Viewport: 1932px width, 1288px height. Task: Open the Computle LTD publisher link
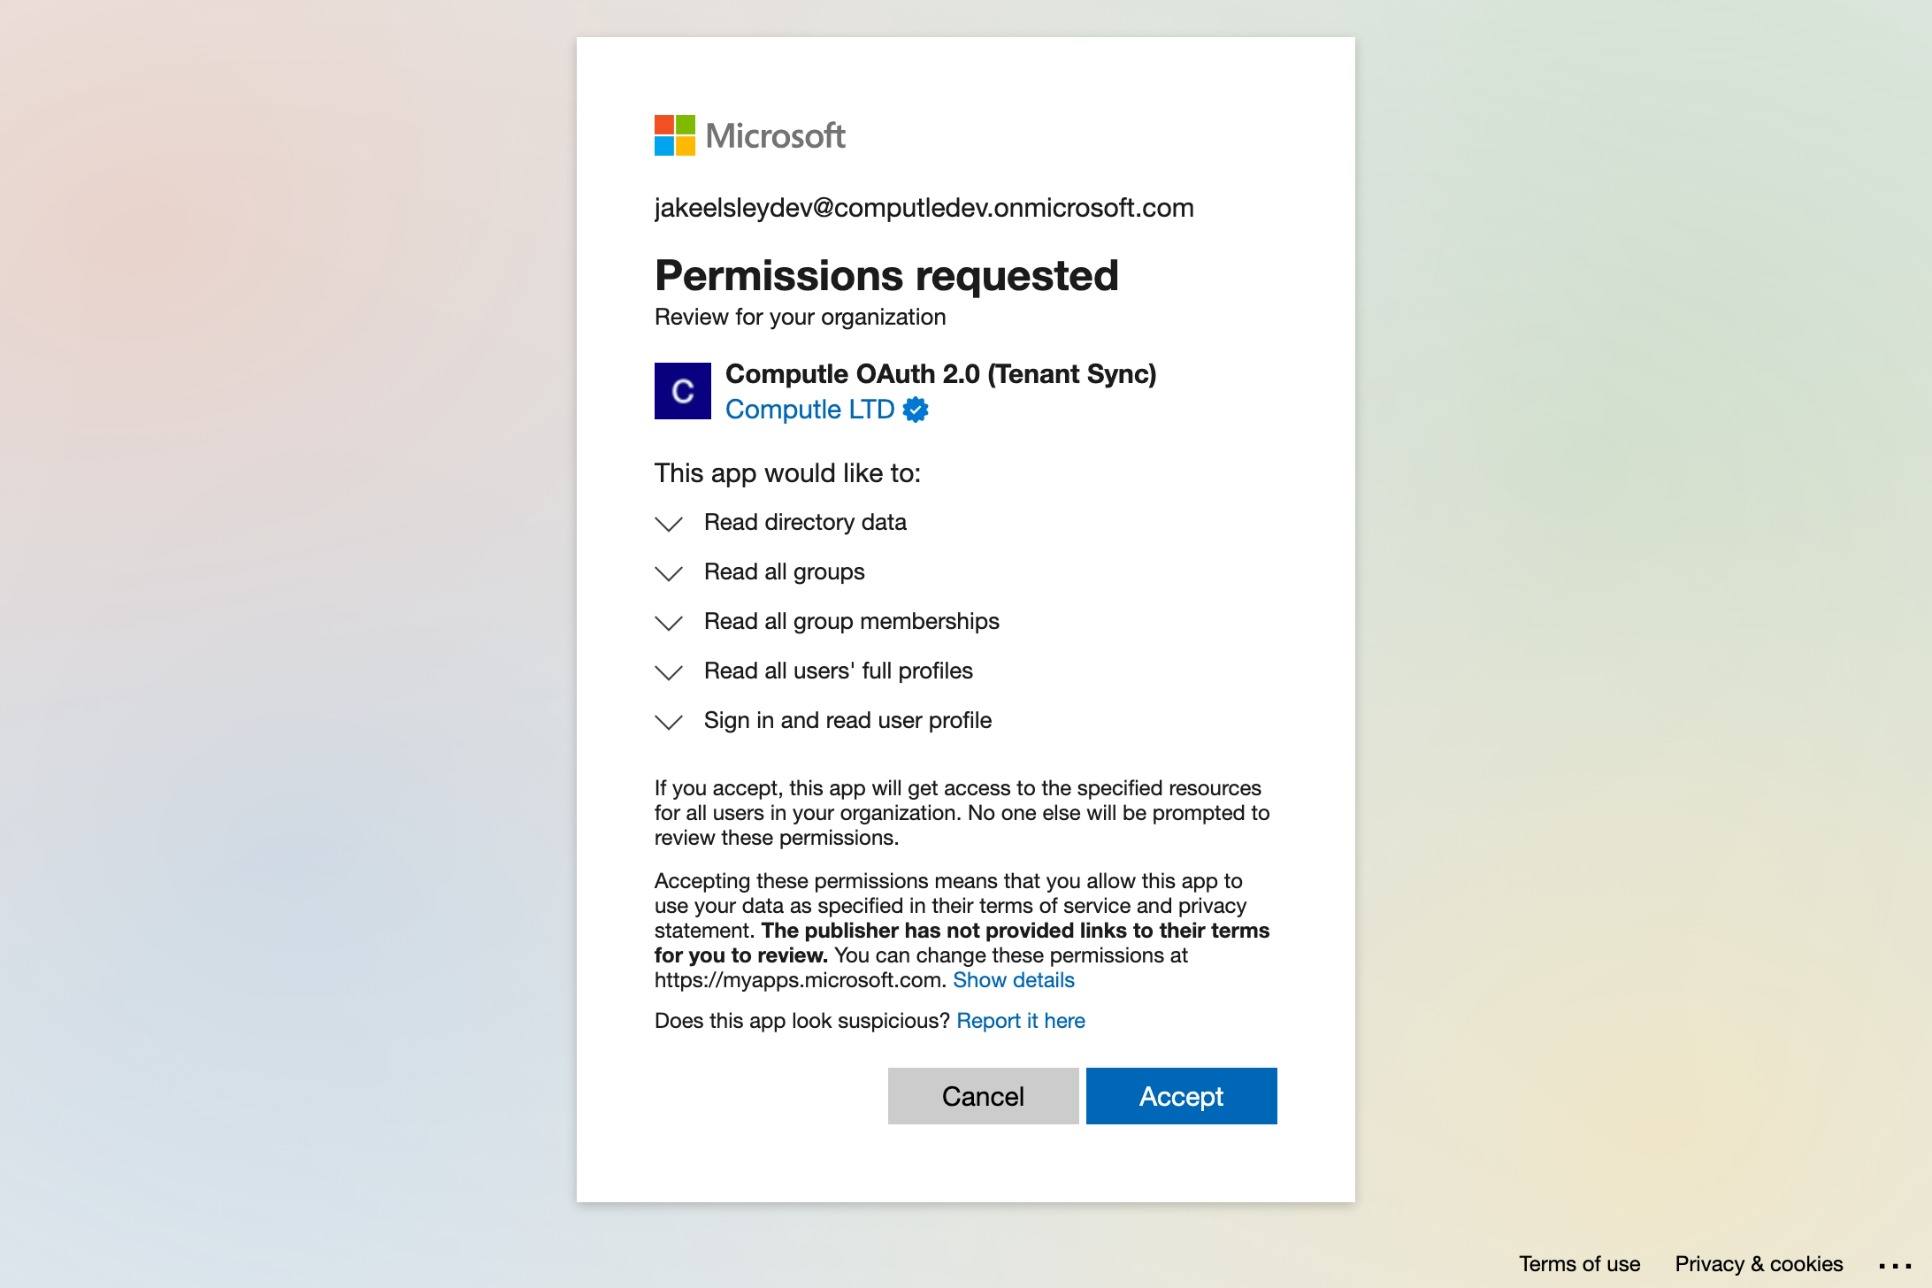[x=809, y=410]
